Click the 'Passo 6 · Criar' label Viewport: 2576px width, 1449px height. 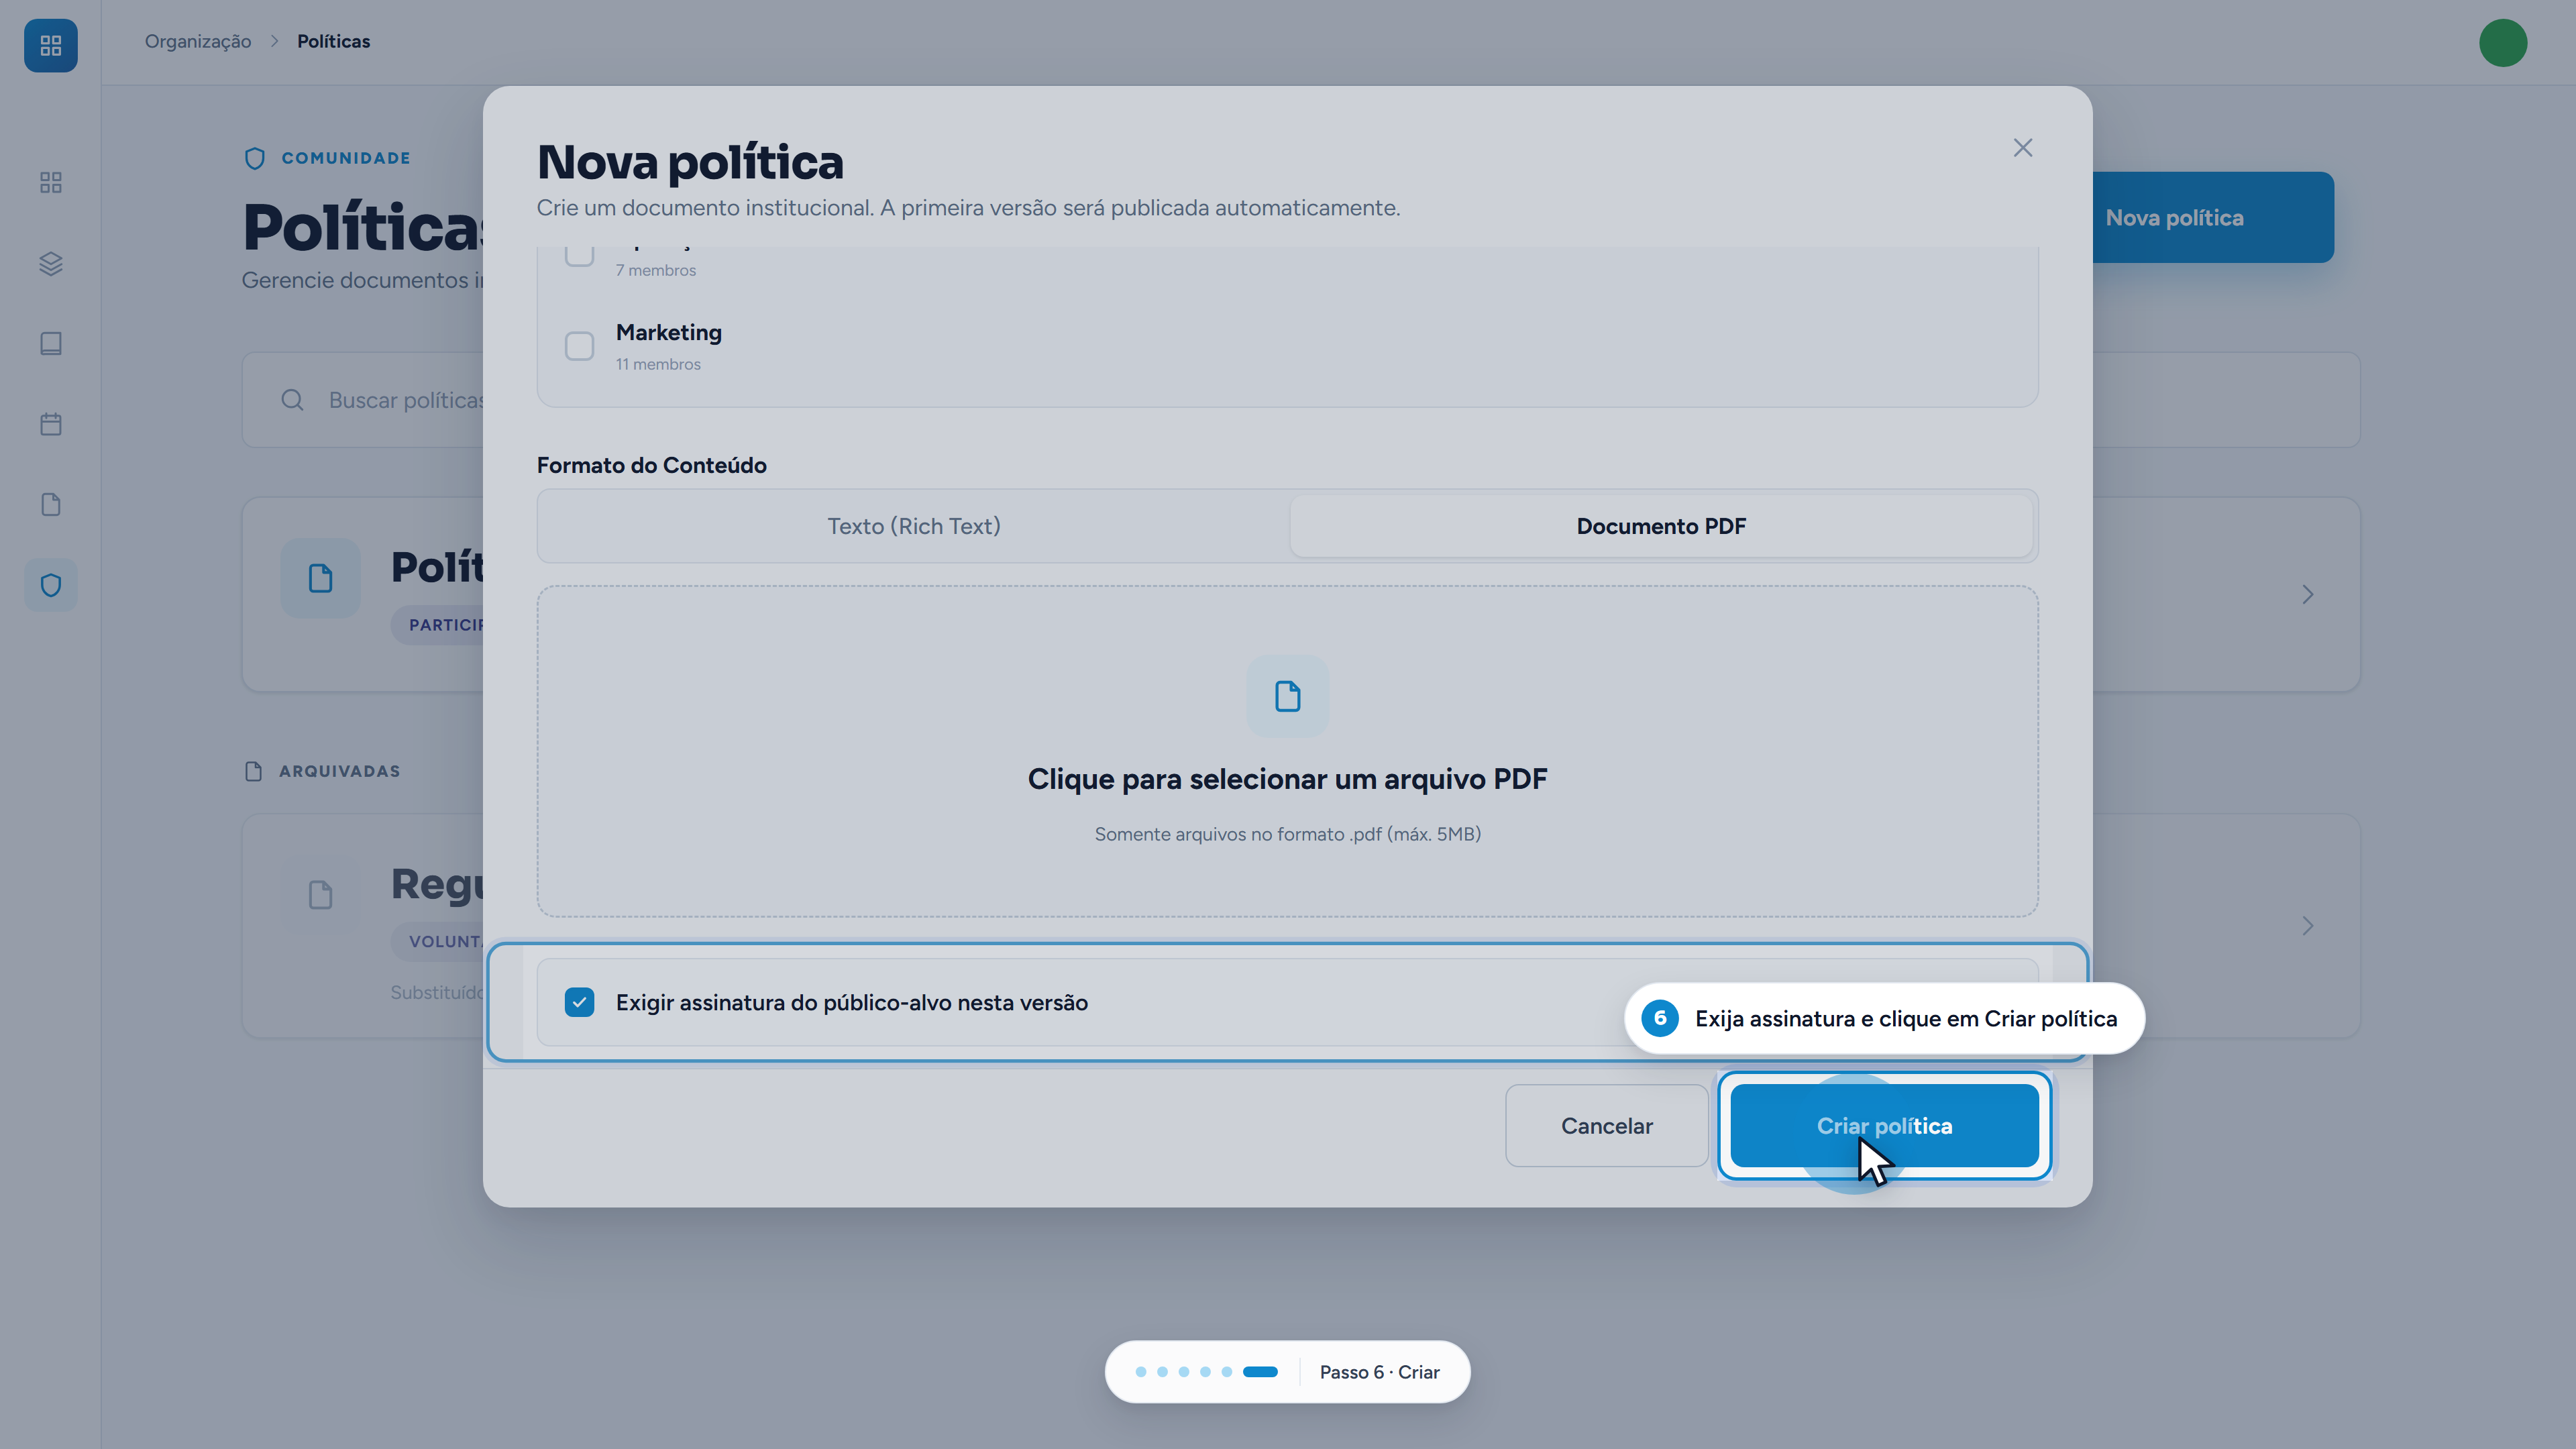(x=1379, y=1372)
